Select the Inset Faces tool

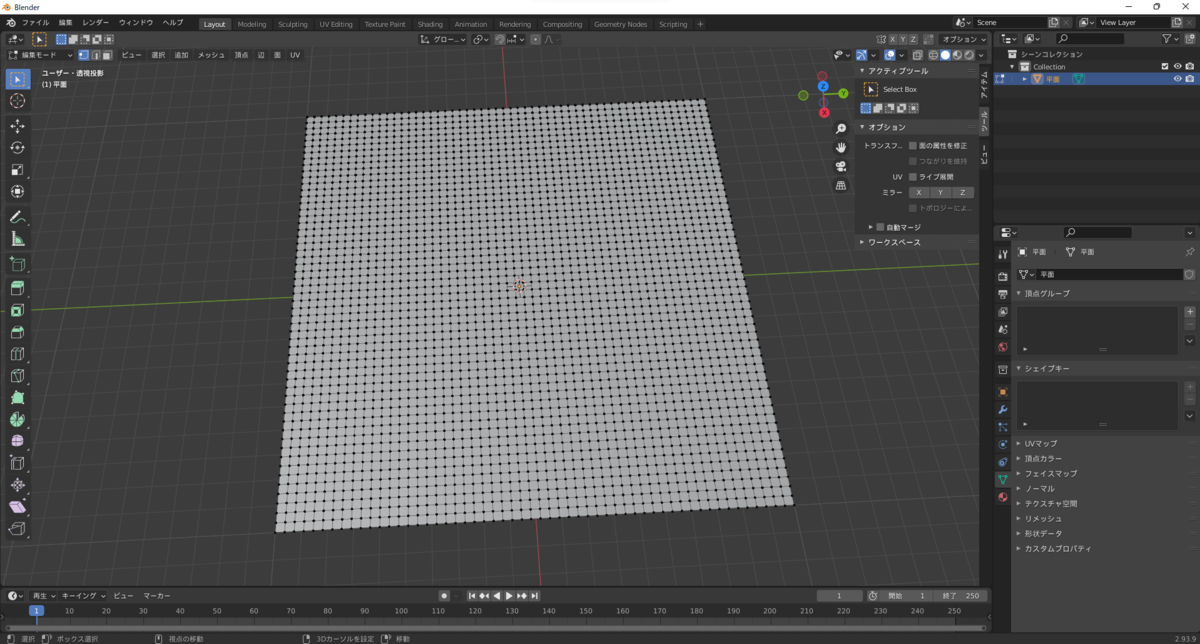click(18, 310)
